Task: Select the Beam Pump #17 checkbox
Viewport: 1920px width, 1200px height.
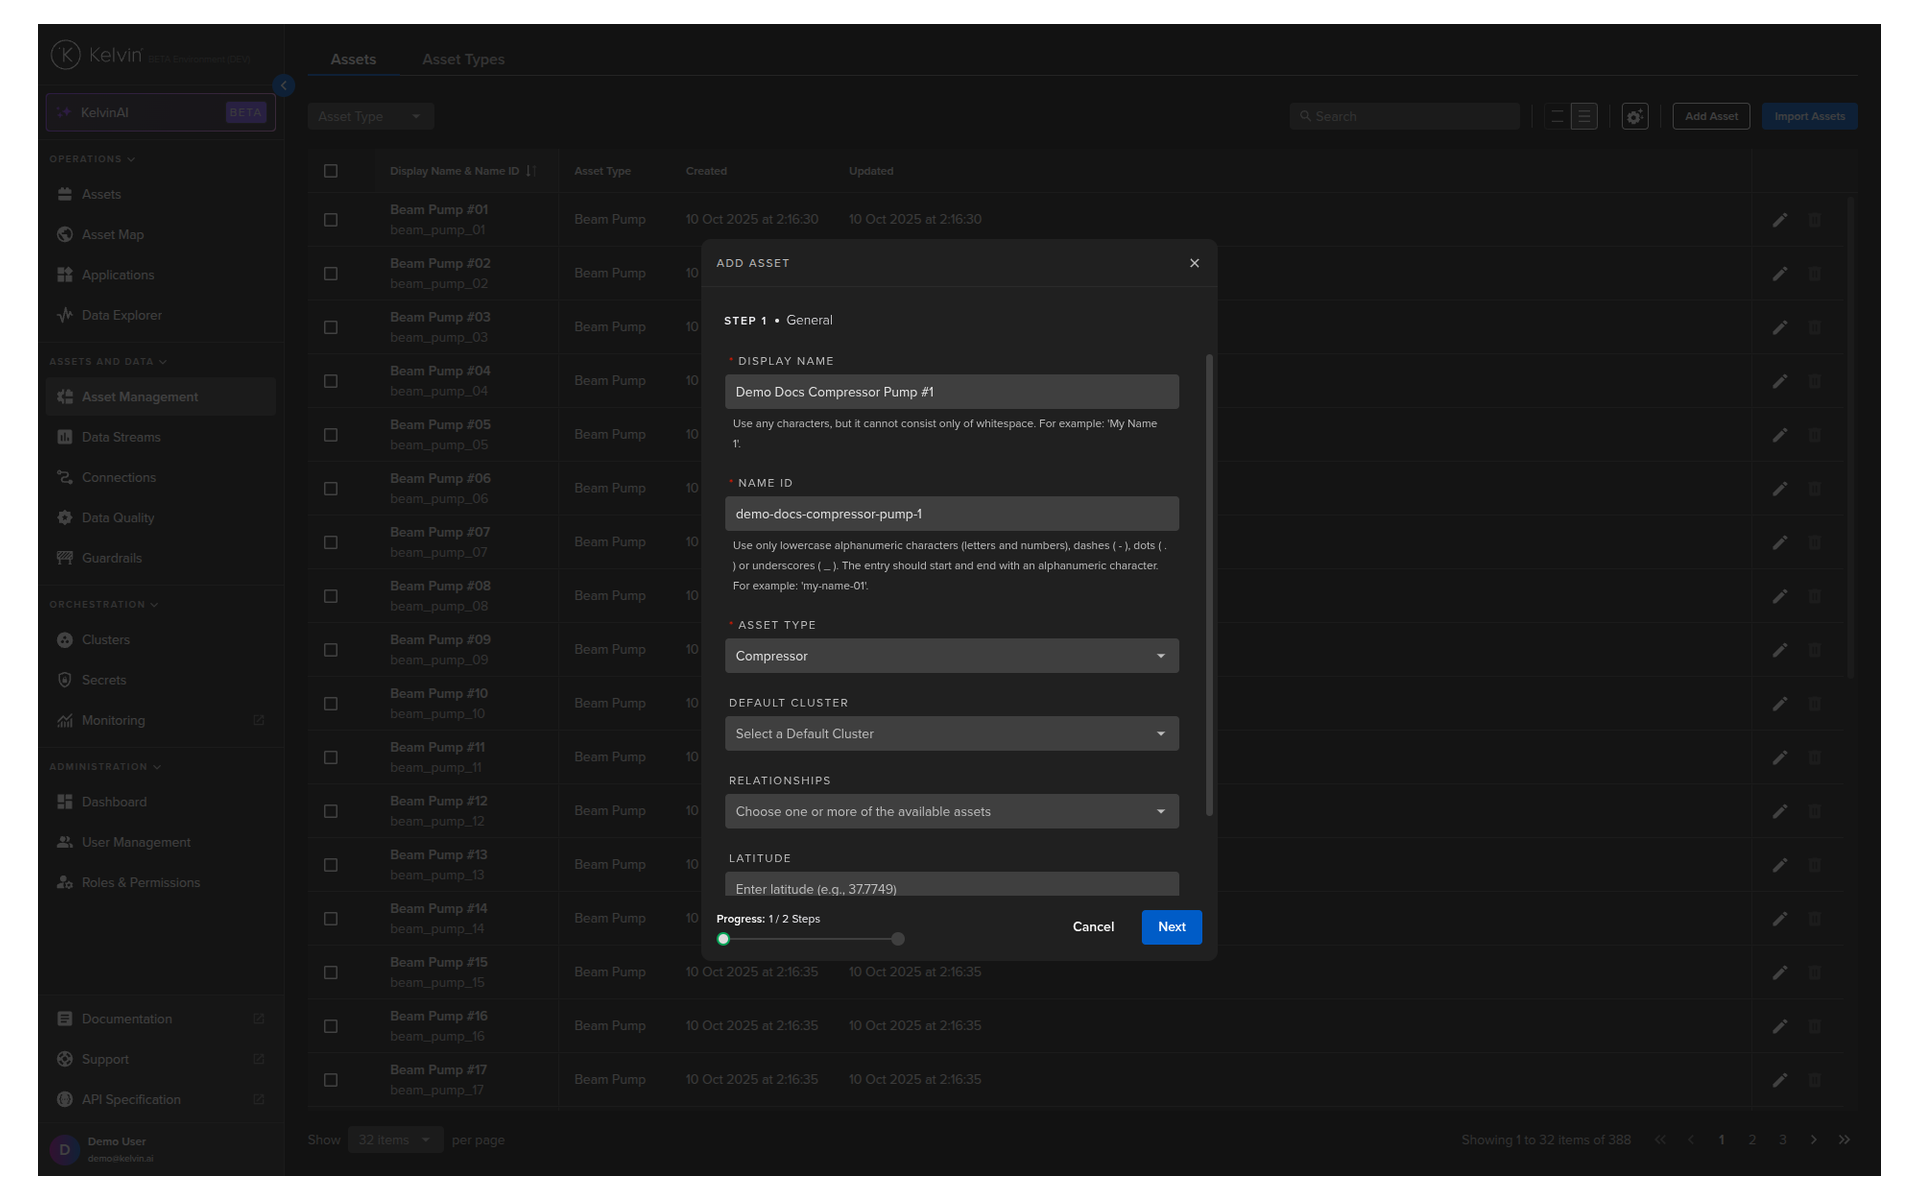Action: tap(331, 1080)
